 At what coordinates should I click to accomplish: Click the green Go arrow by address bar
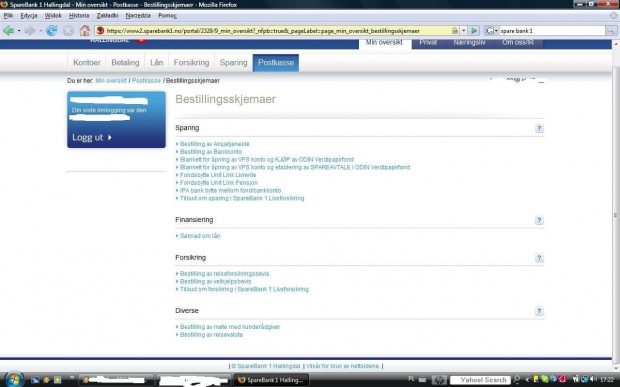[x=474, y=30]
